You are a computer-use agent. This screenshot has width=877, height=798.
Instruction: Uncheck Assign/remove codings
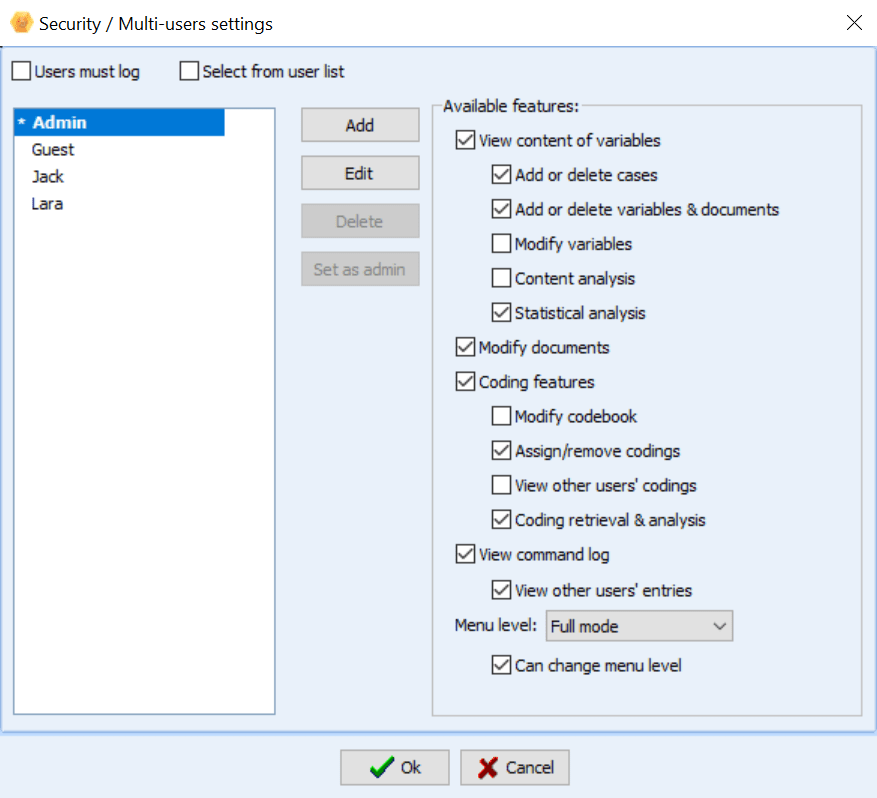[x=501, y=451]
